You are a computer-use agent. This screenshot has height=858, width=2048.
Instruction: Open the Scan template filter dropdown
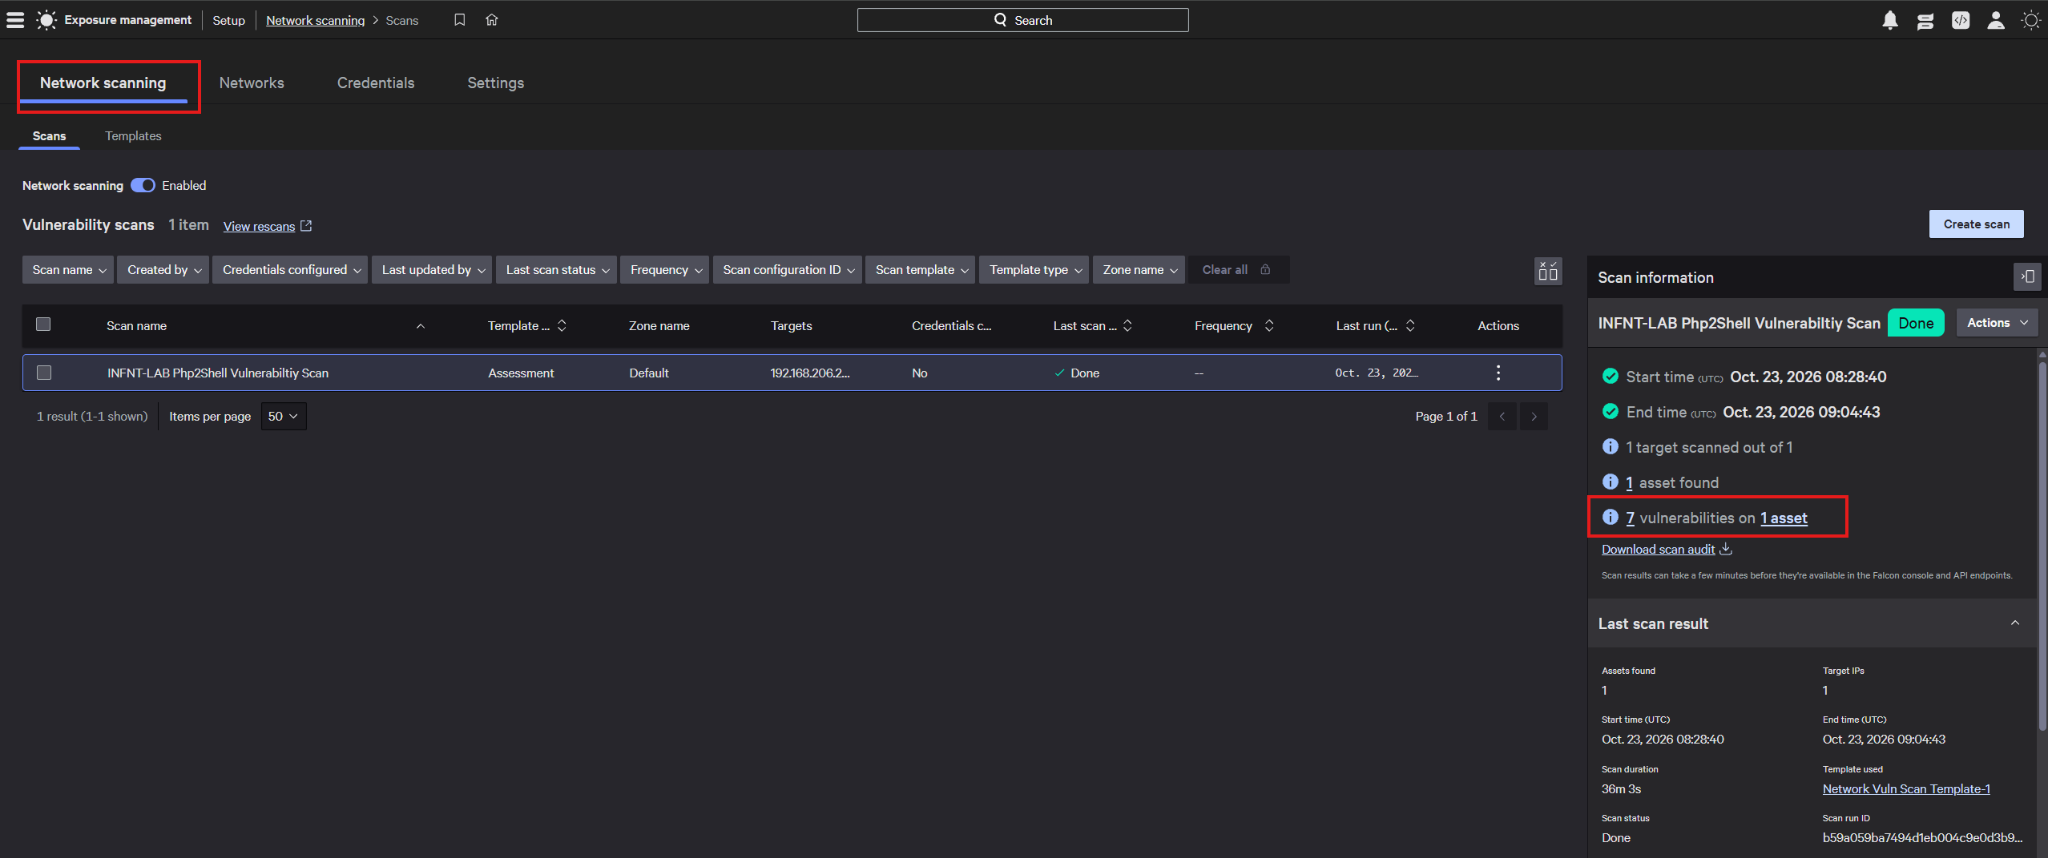pyautogui.click(x=921, y=270)
